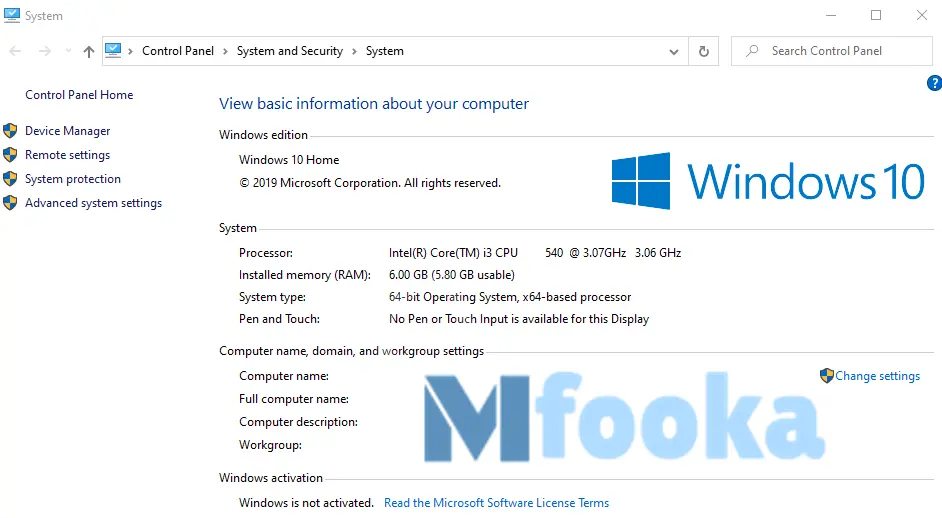Select the System breadcrumb
This screenshot has height=518, width=942.
coord(384,51)
